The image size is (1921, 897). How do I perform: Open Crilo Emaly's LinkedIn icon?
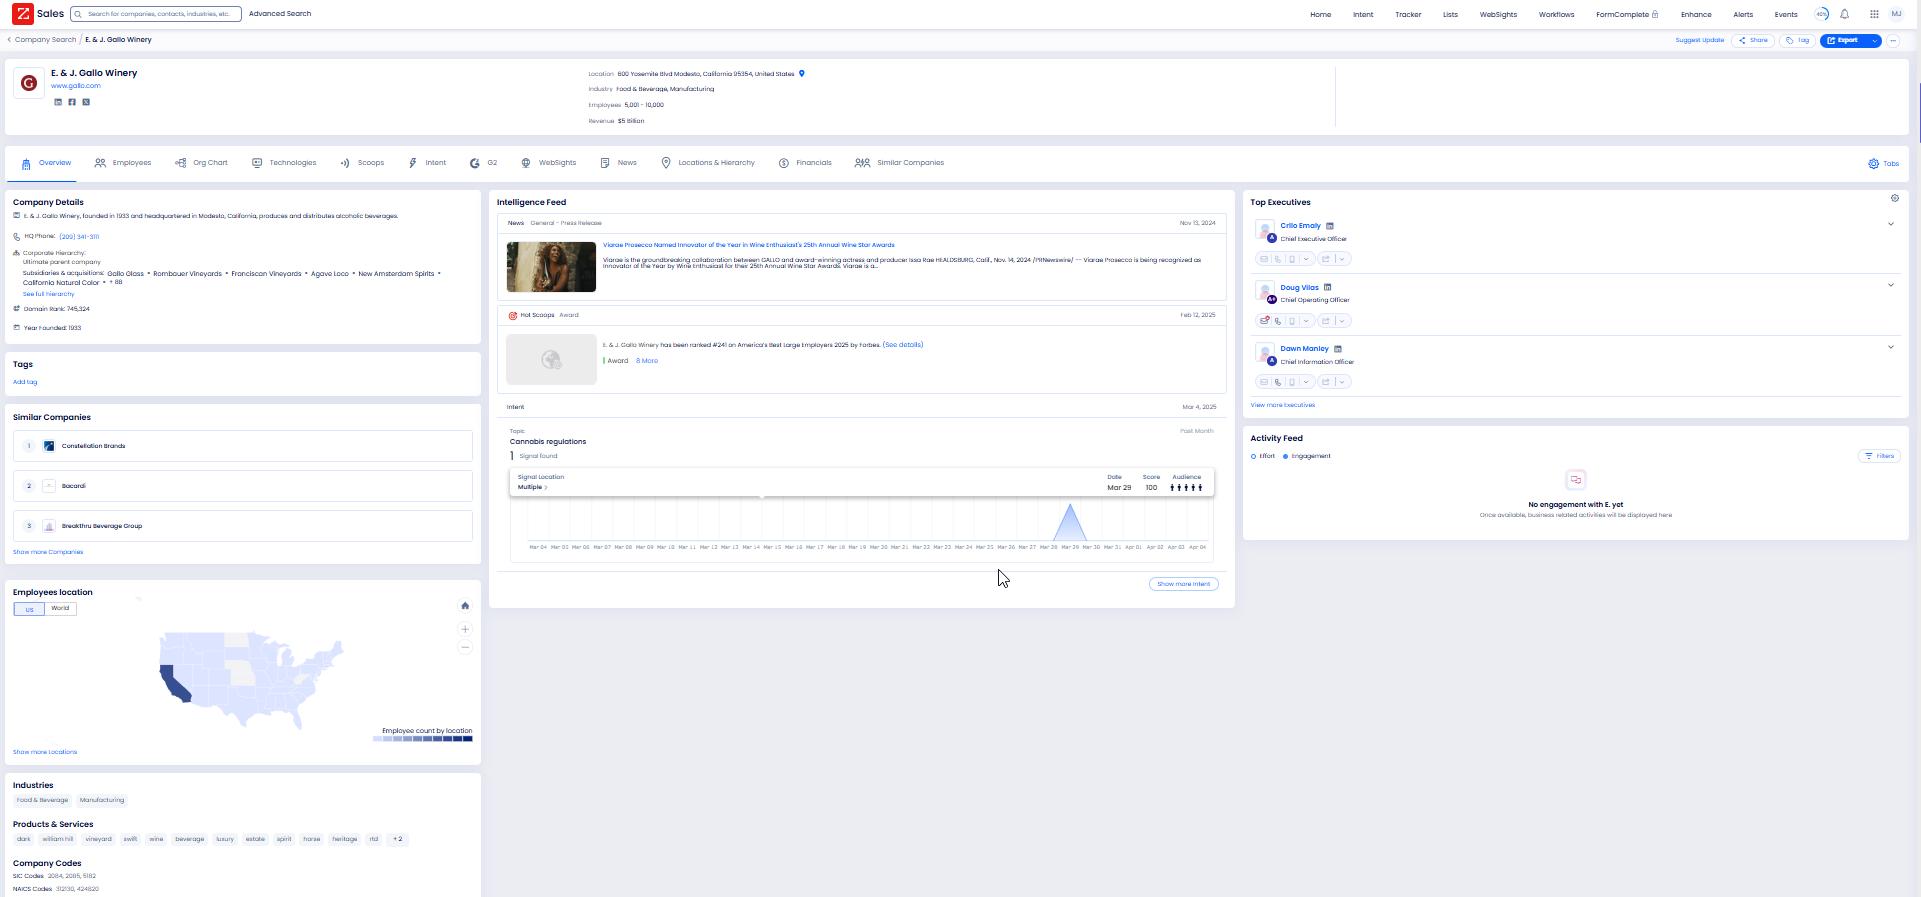point(1330,226)
